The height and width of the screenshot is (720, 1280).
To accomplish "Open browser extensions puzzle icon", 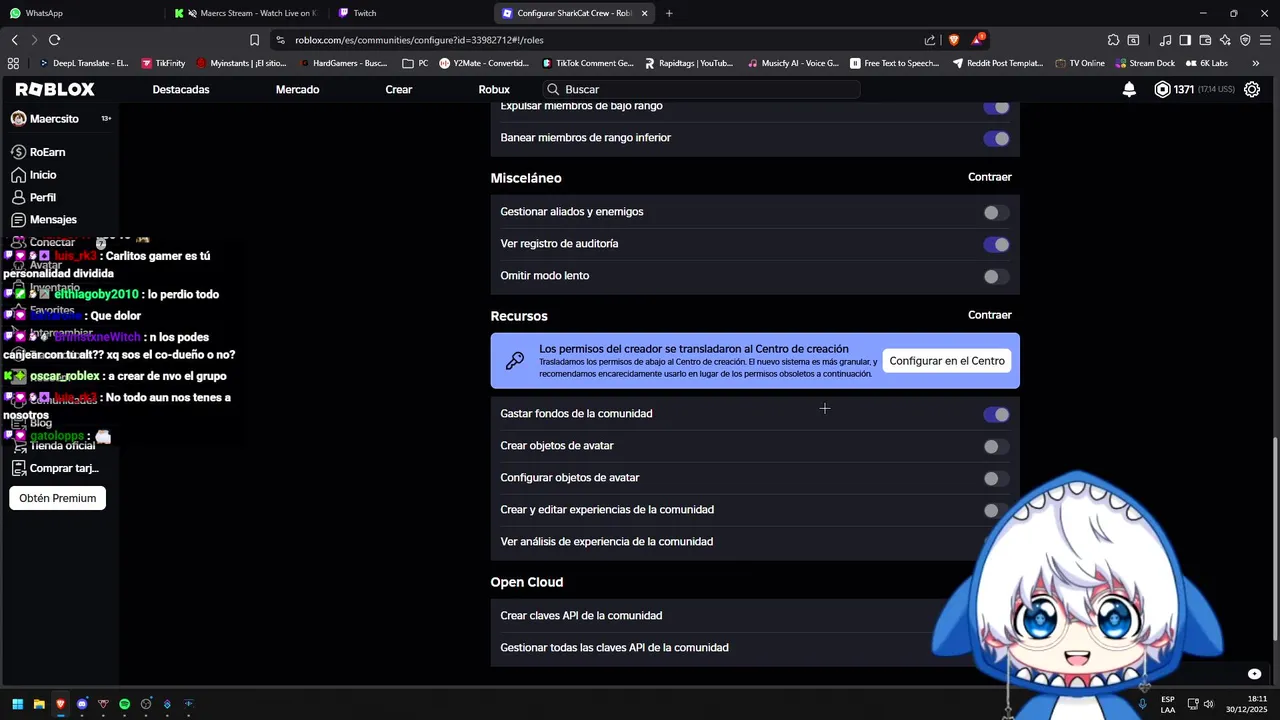I will (x=1113, y=40).
